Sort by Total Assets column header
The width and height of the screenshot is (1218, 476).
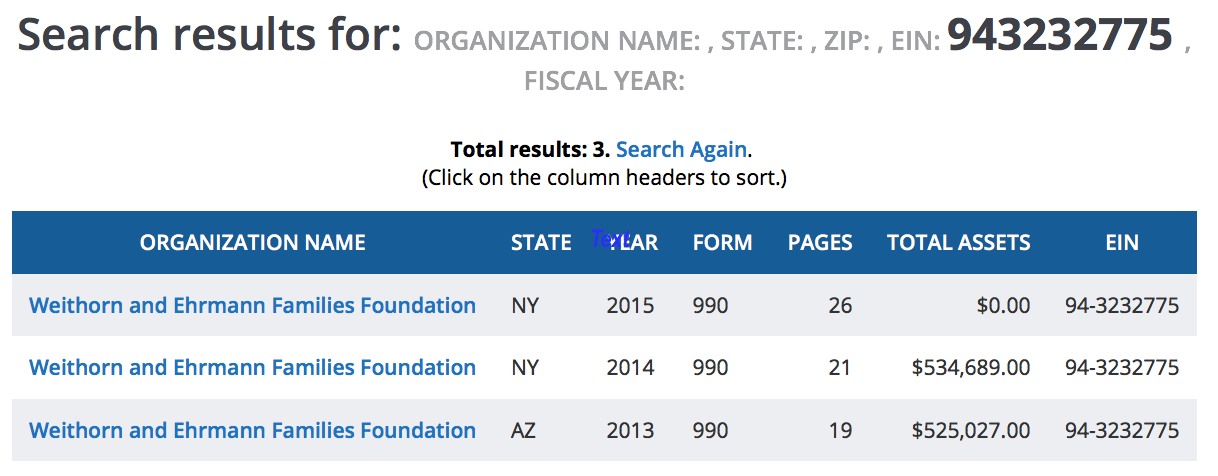click(x=958, y=243)
